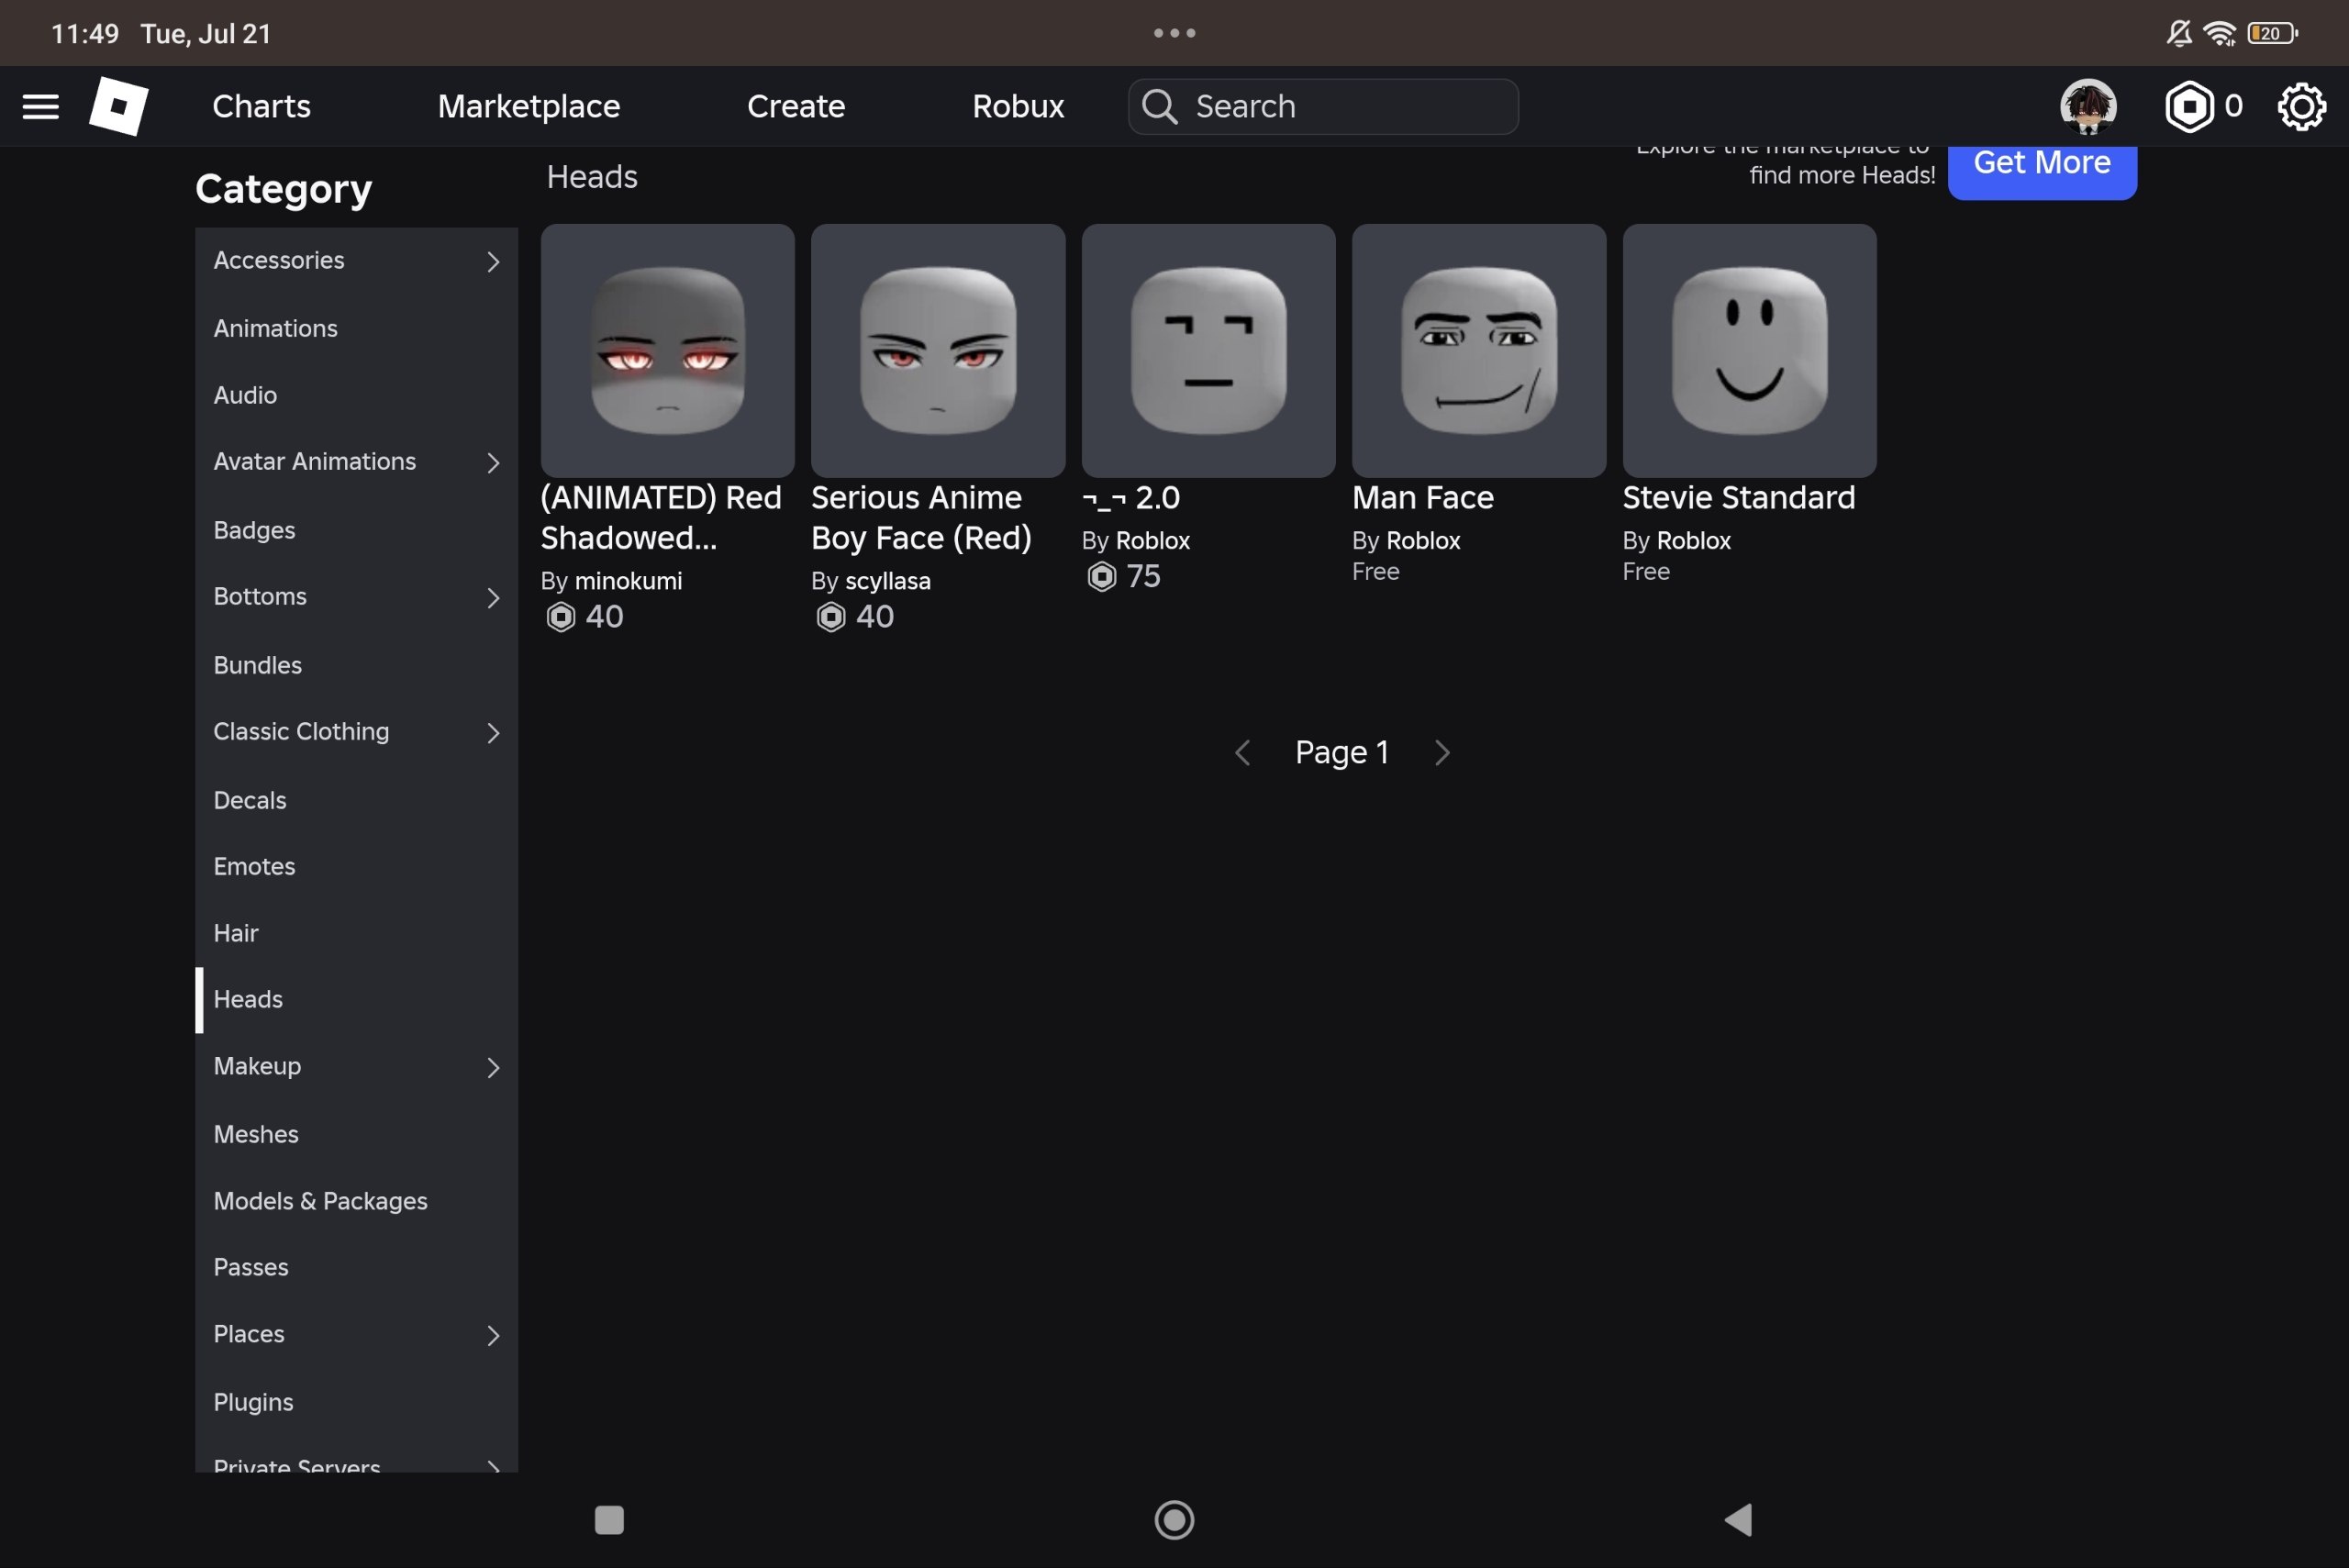
Task: Tap the Android home circle button
Action: coord(1174,1520)
